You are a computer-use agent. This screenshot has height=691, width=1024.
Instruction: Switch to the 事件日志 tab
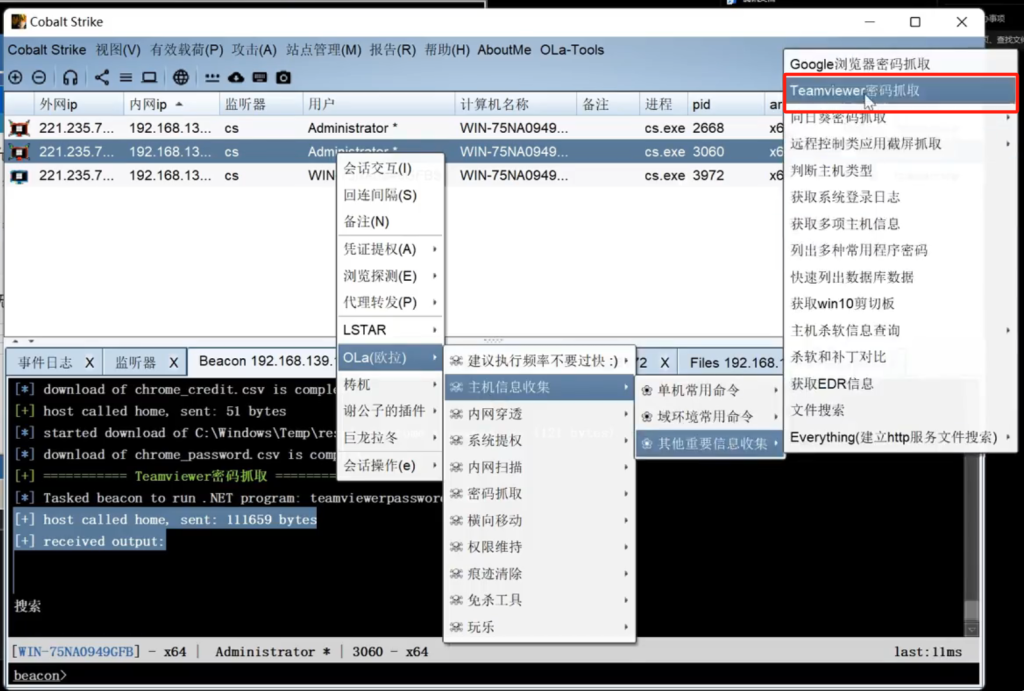coord(45,362)
